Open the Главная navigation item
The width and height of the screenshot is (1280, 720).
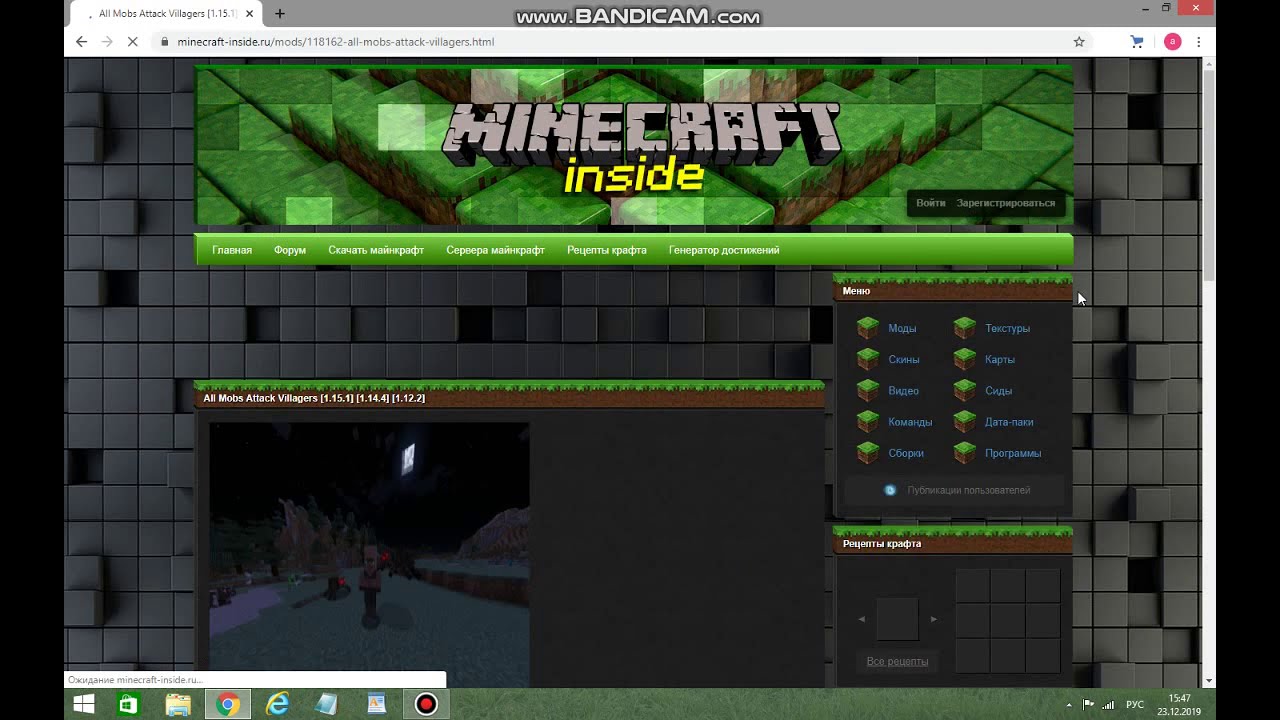tap(232, 250)
